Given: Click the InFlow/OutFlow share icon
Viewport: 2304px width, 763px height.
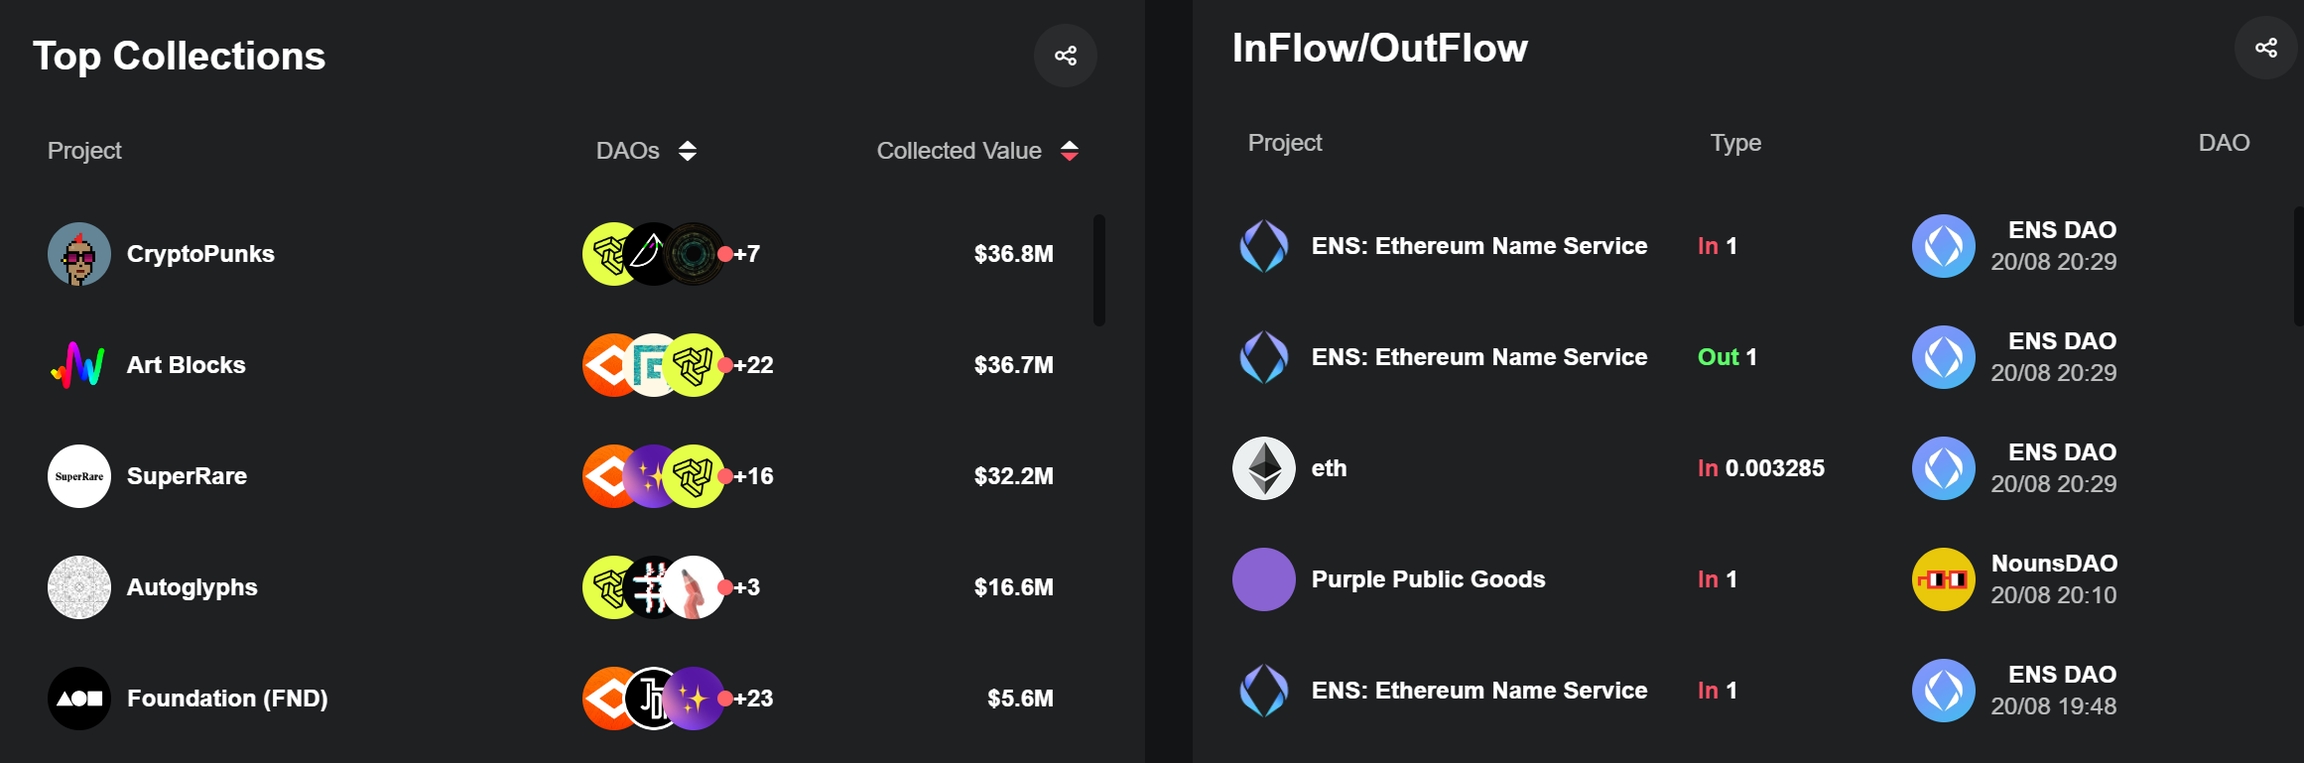Looking at the screenshot, I should (2265, 48).
